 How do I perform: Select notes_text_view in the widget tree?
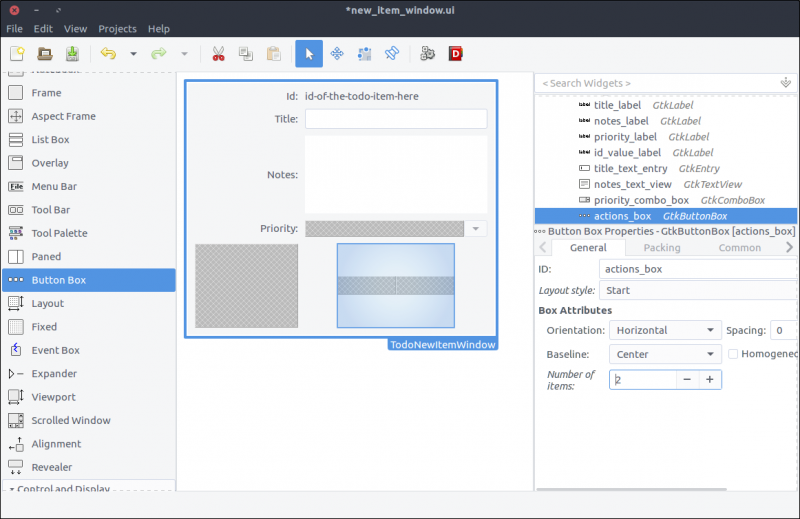pyautogui.click(x=635, y=184)
